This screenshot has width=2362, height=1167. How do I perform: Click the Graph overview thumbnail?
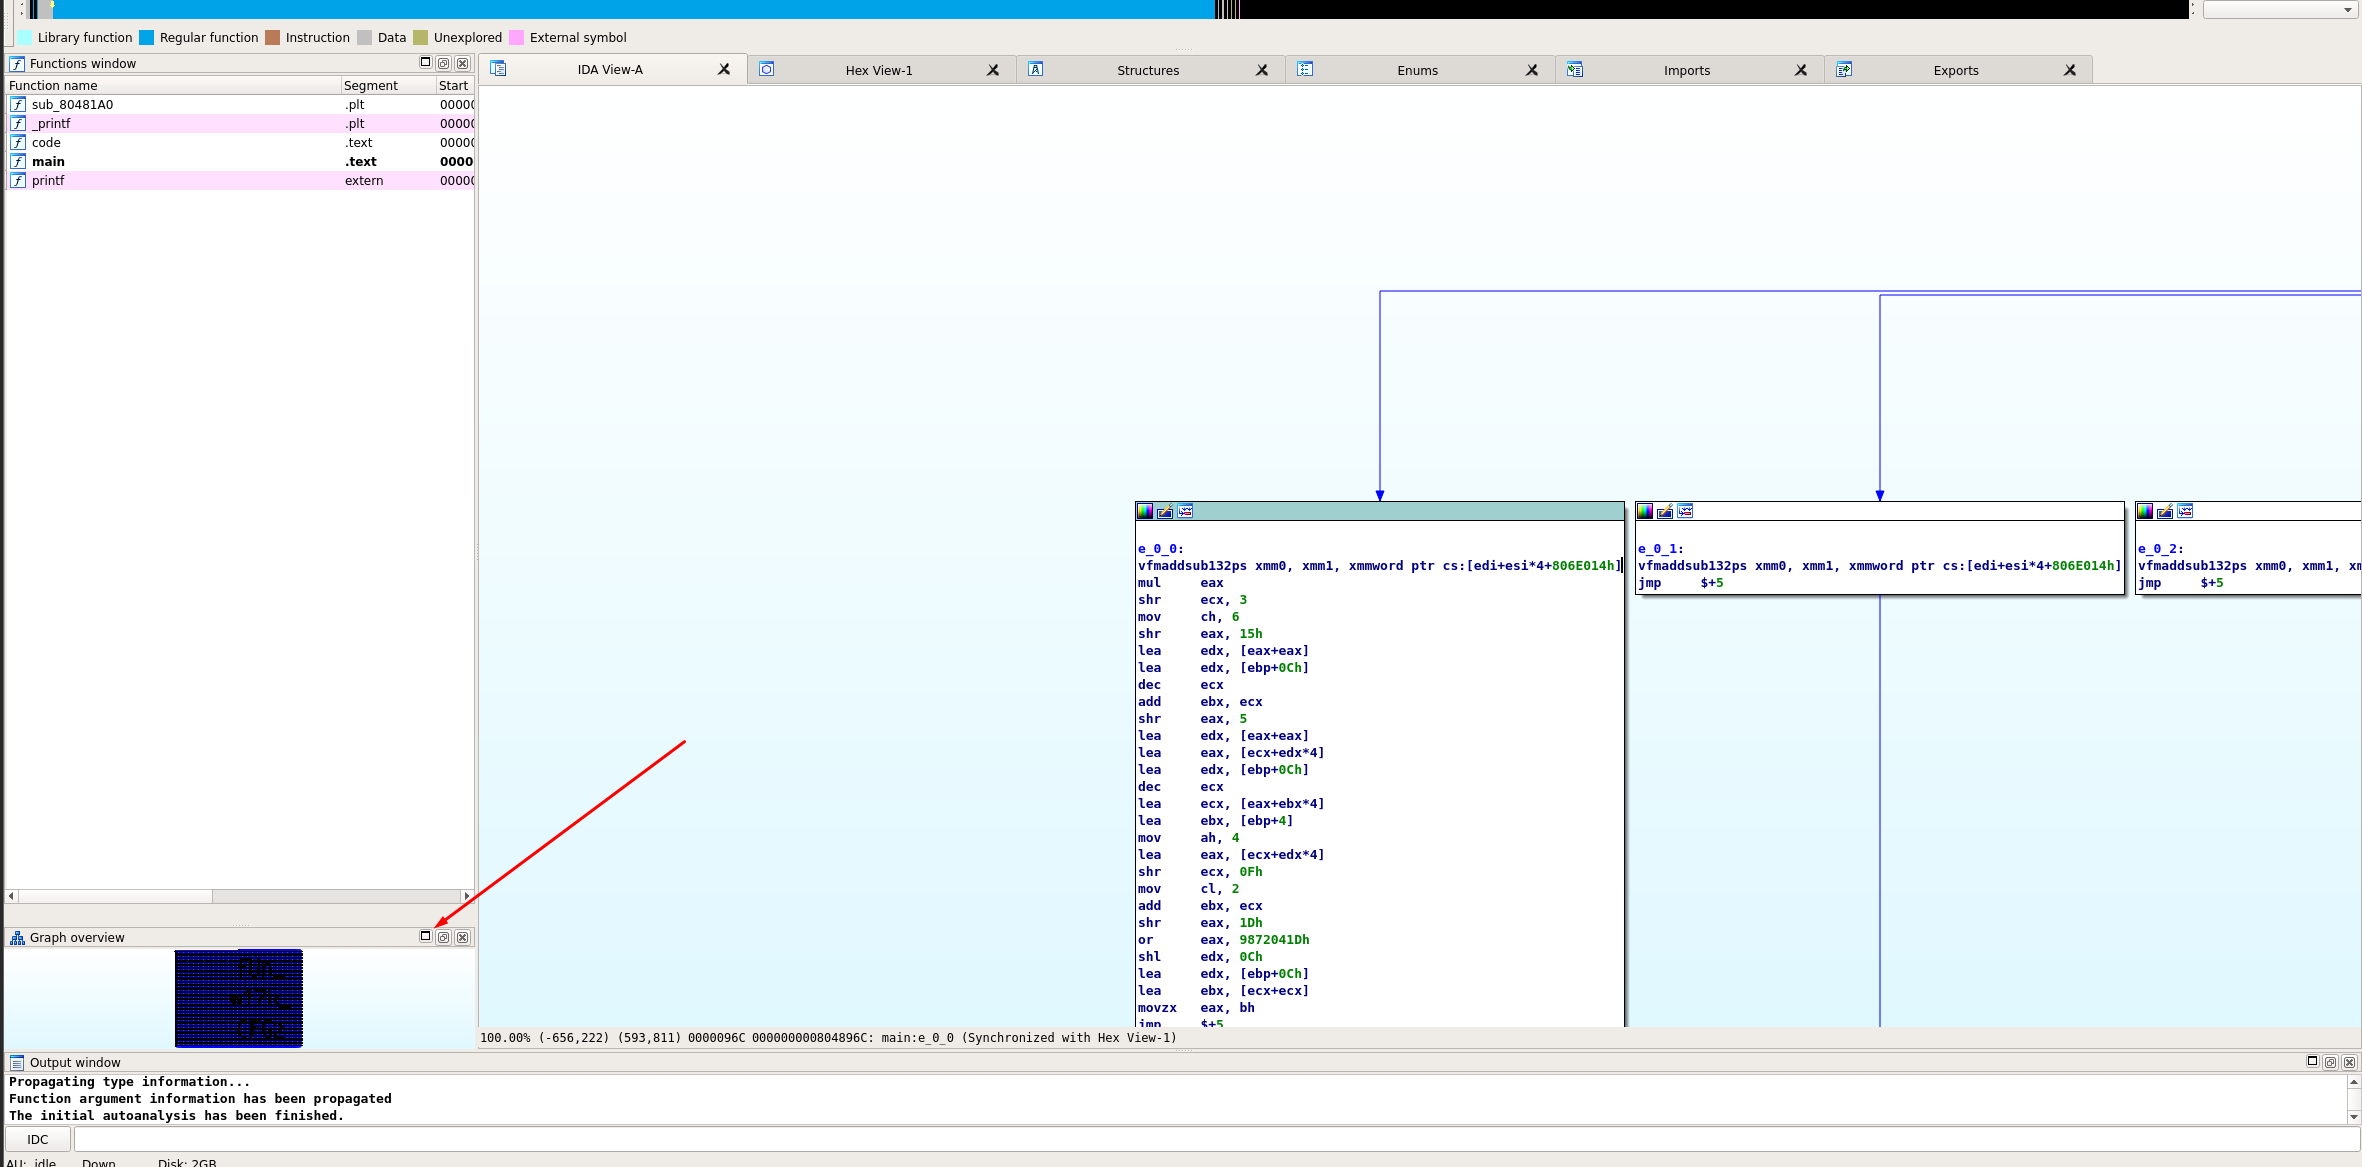click(238, 998)
